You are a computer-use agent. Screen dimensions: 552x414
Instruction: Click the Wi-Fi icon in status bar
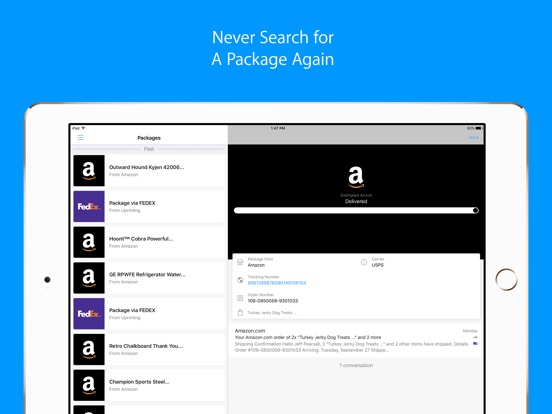(83, 128)
